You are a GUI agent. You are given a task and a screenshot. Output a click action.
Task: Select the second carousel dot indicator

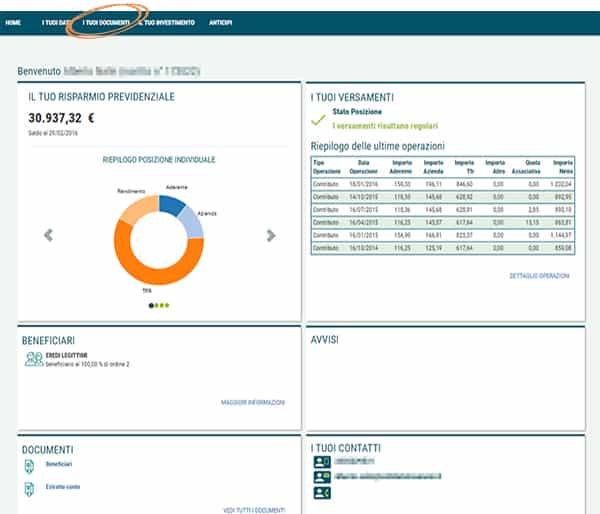point(157,305)
